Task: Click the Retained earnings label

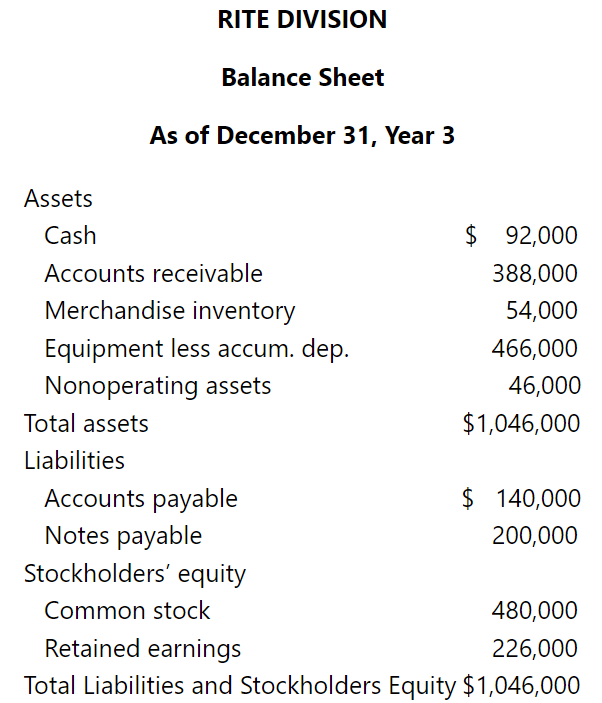Action: pyautogui.click(x=143, y=649)
